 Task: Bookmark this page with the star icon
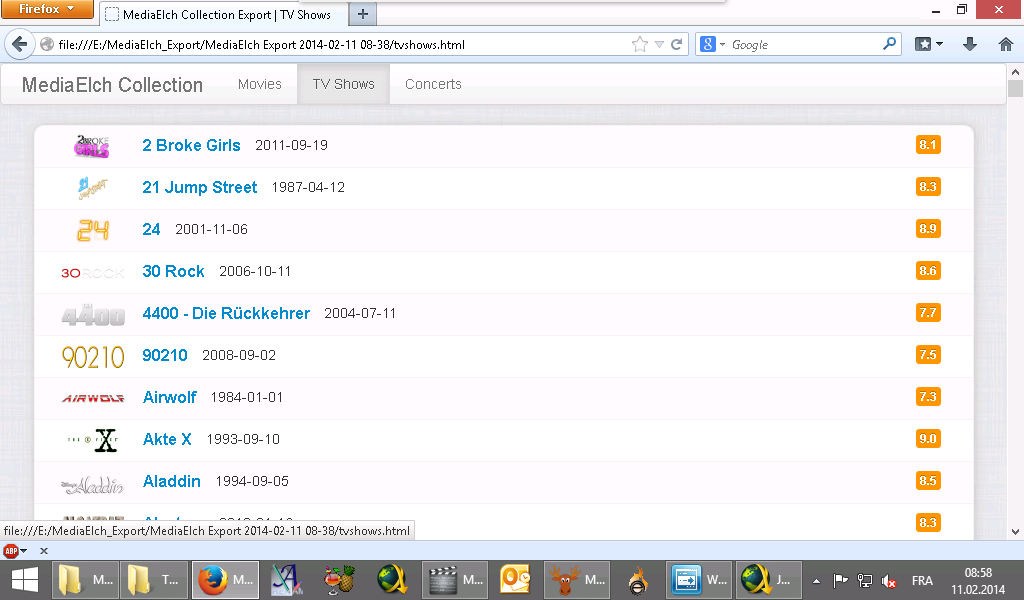coord(639,44)
